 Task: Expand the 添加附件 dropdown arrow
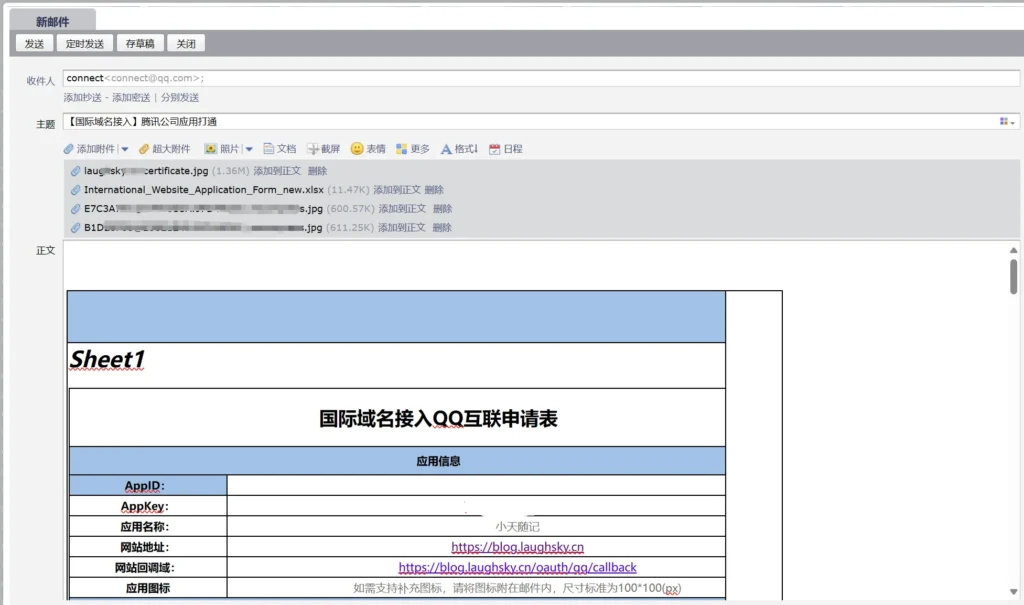125,148
